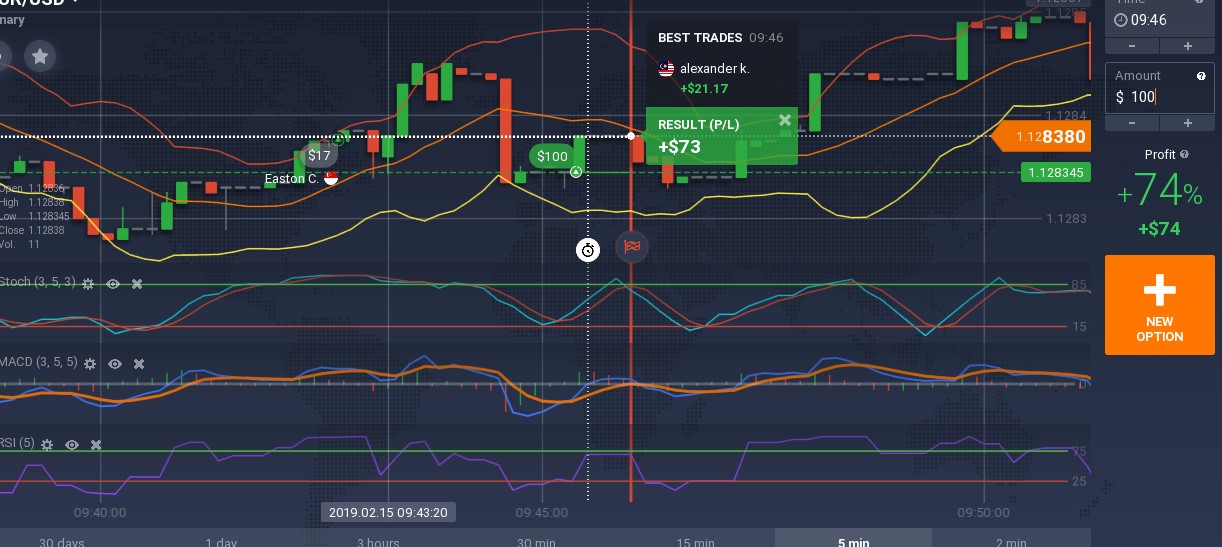Open the Amount help question mark

(1201, 76)
